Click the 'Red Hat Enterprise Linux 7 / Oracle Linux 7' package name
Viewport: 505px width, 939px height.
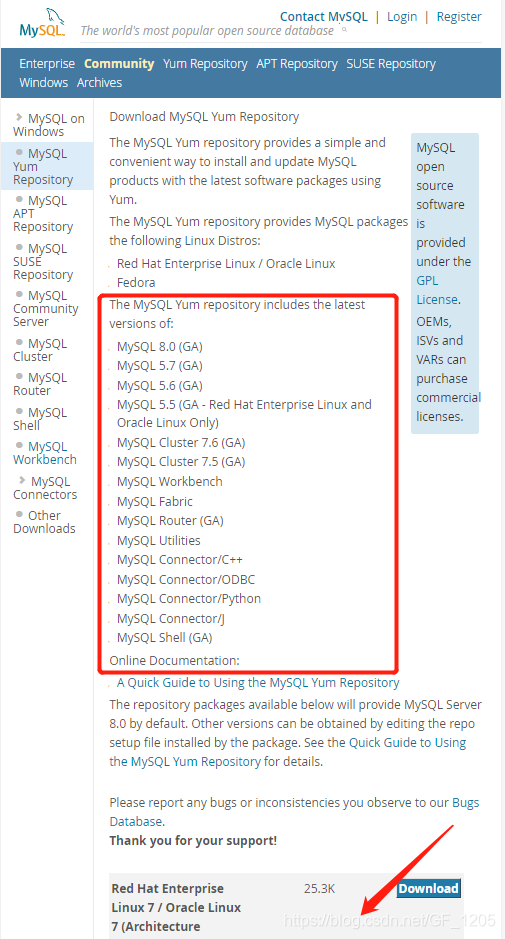pyautogui.click(x=176, y=907)
